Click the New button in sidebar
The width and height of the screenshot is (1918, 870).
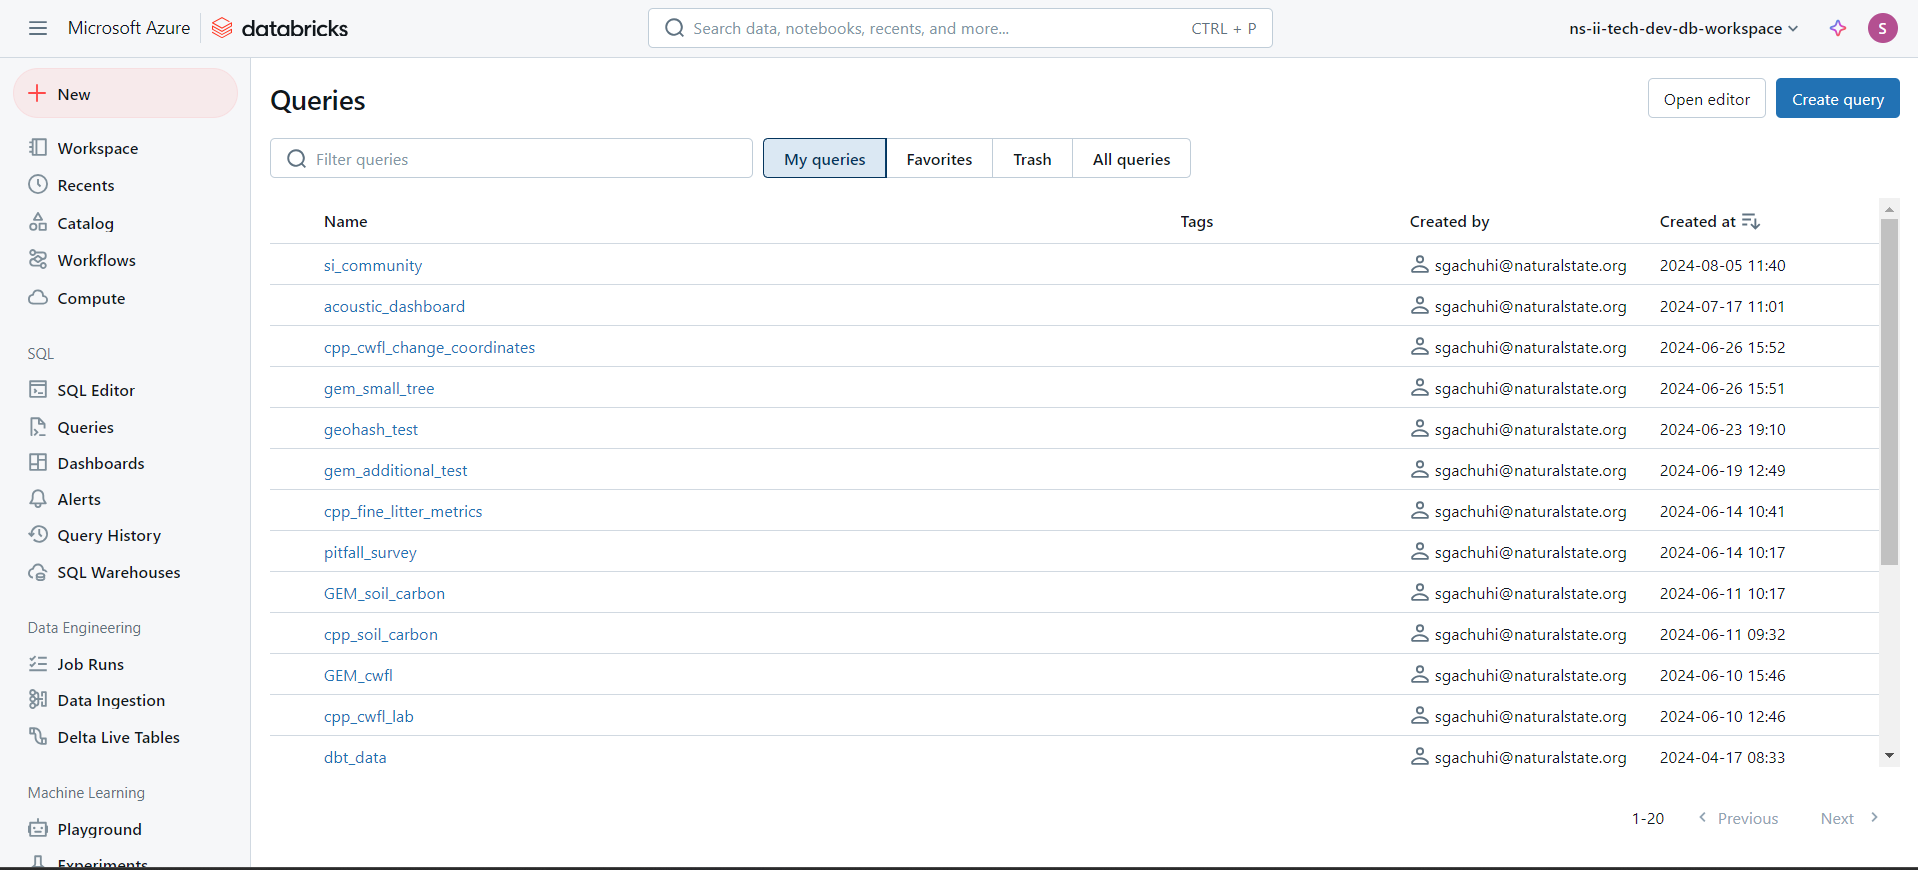[125, 93]
